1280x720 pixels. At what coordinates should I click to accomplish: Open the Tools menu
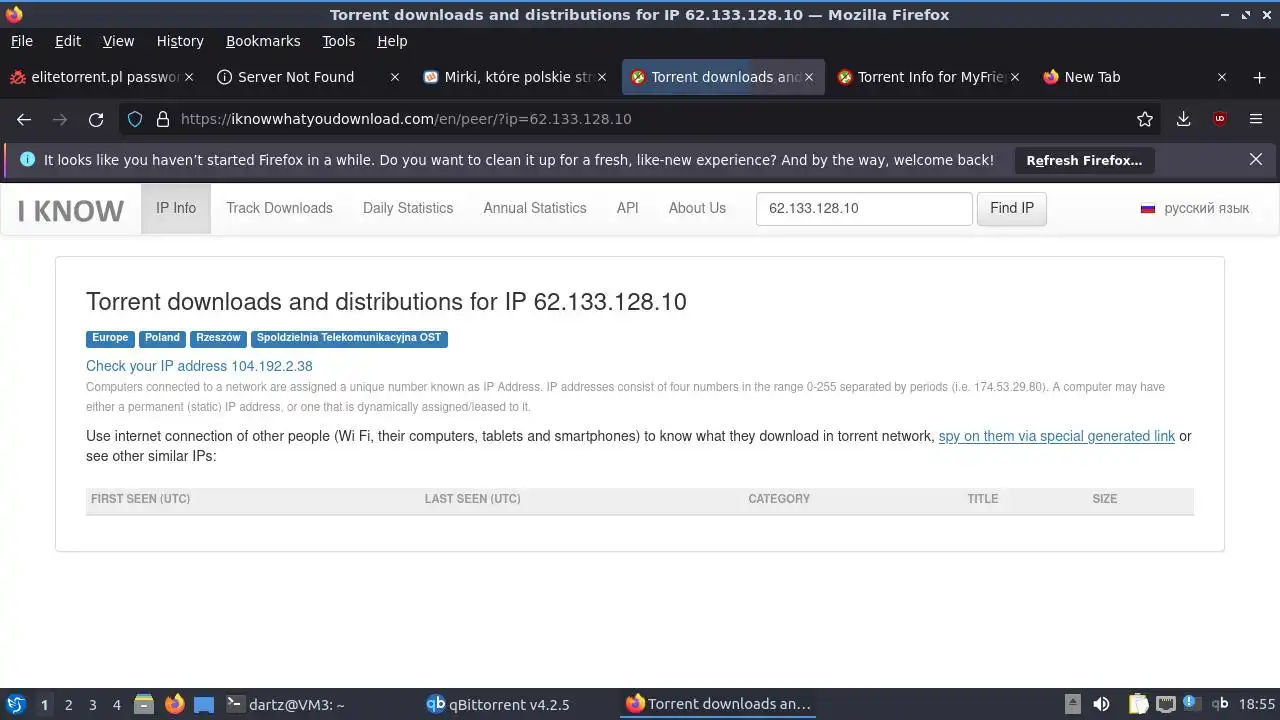click(x=339, y=41)
